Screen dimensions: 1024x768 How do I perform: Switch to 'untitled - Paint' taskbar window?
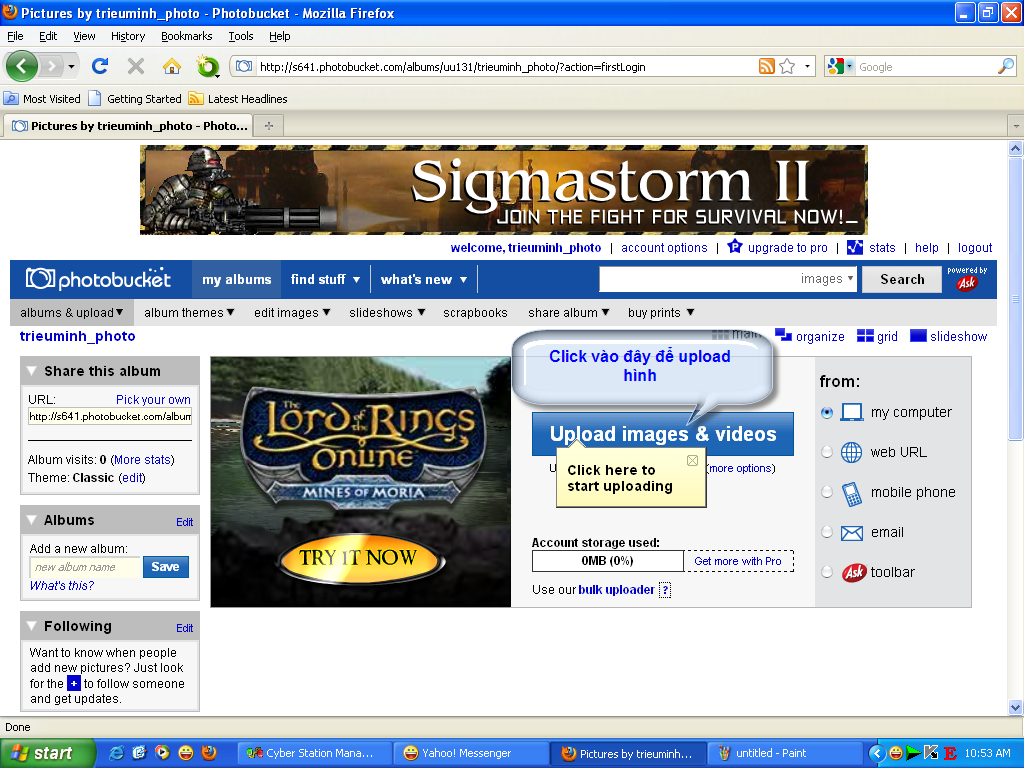[786, 753]
